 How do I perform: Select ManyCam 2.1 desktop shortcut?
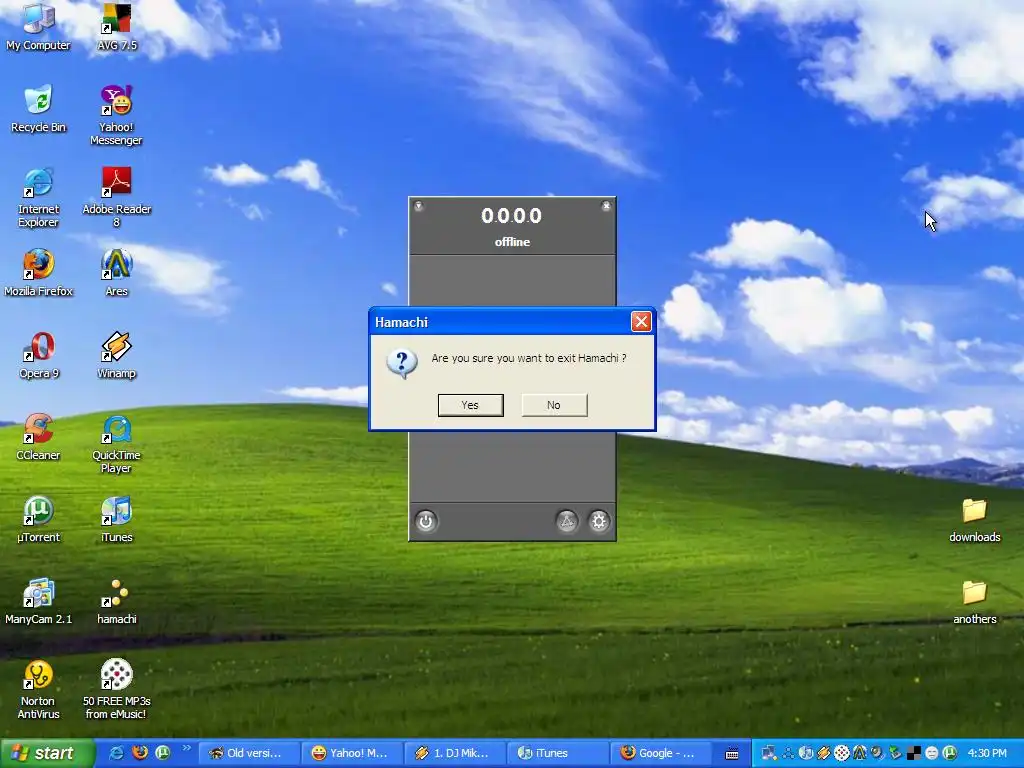[39, 601]
